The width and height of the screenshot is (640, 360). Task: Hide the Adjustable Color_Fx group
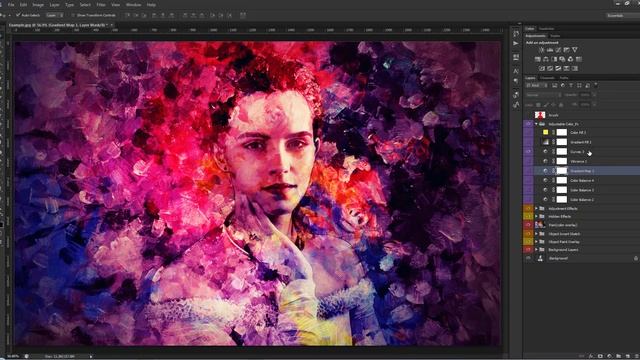point(528,124)
